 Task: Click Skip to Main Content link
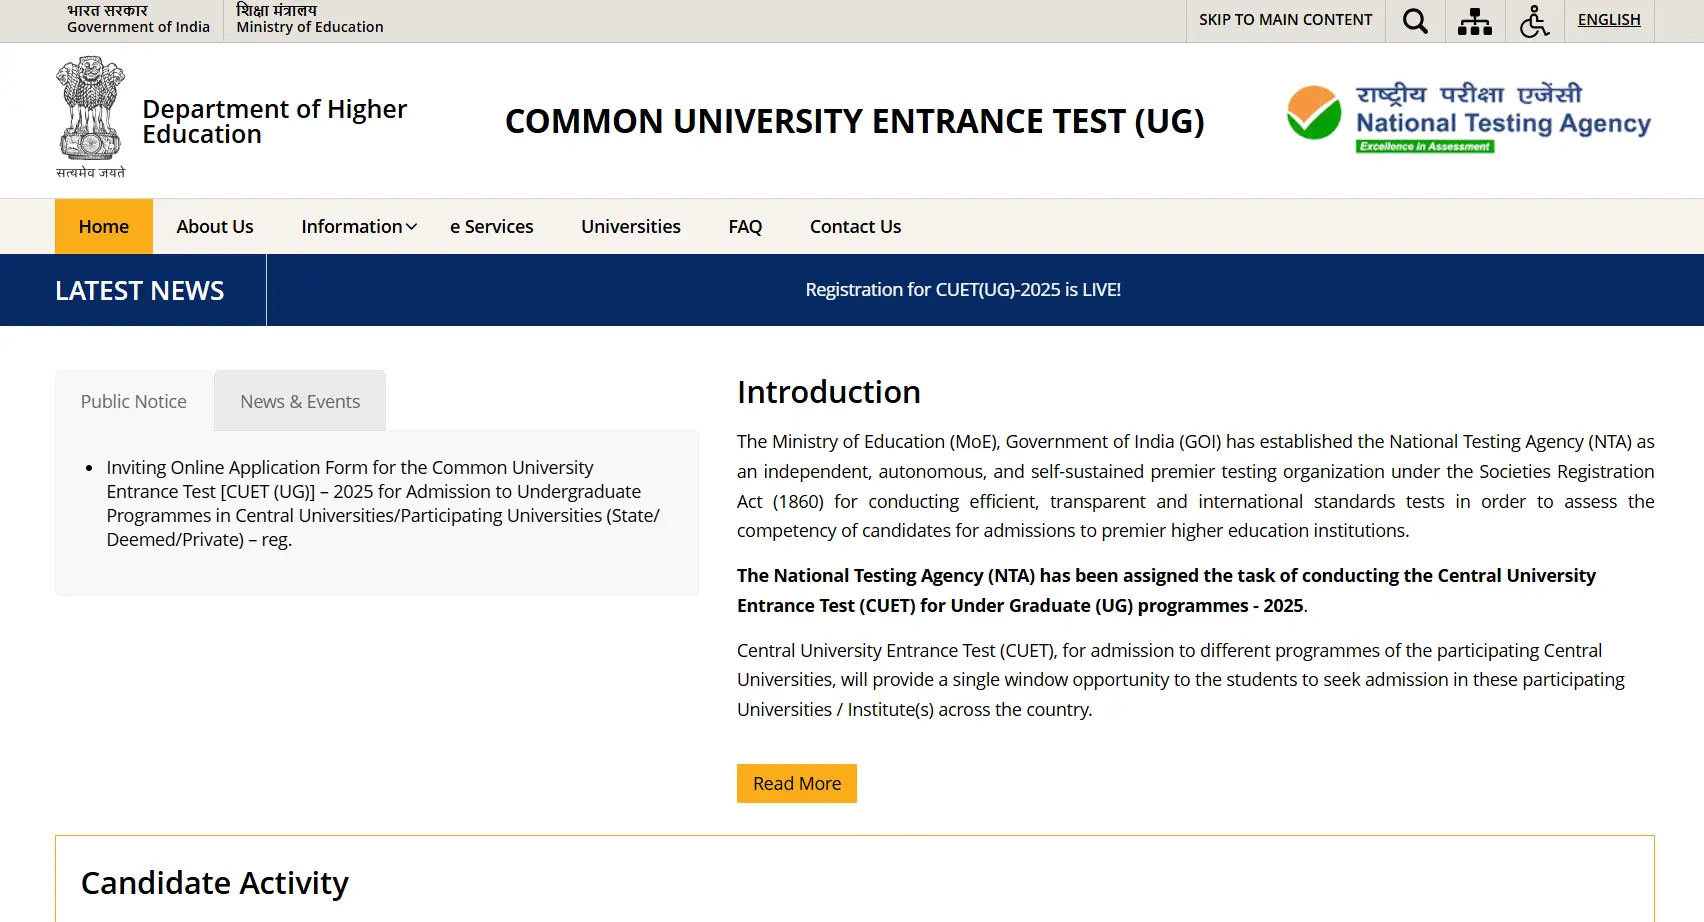pos(1285,20)
